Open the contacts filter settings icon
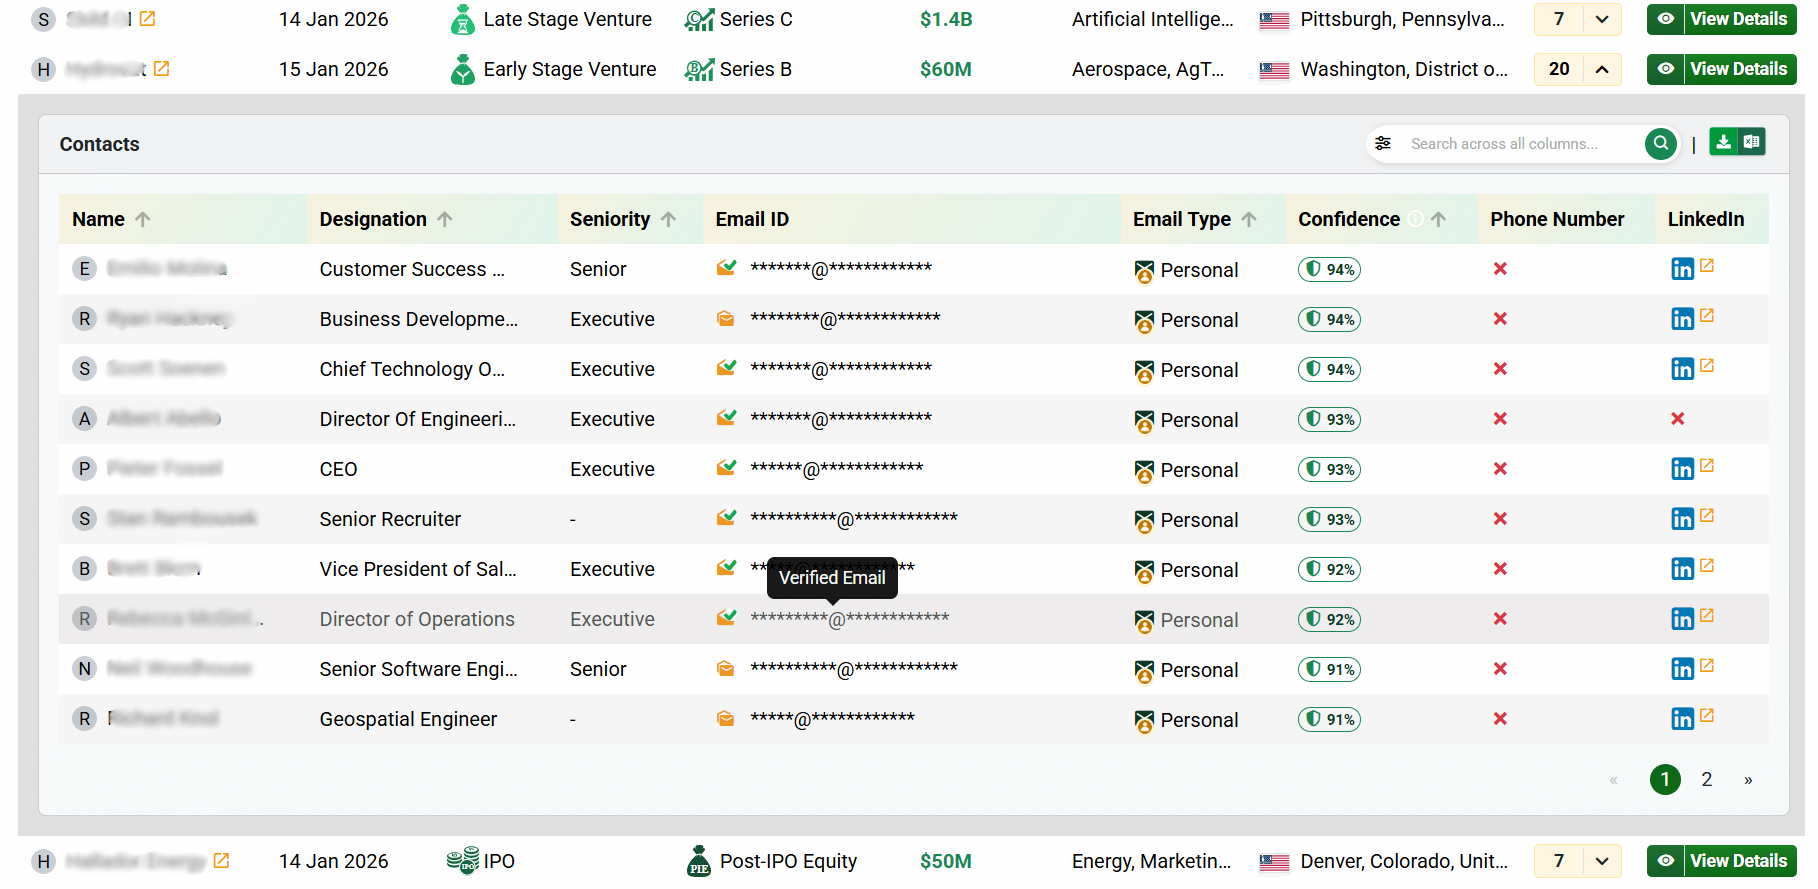This screenshot has width=1818, height=889. [x=1383, y=144]
